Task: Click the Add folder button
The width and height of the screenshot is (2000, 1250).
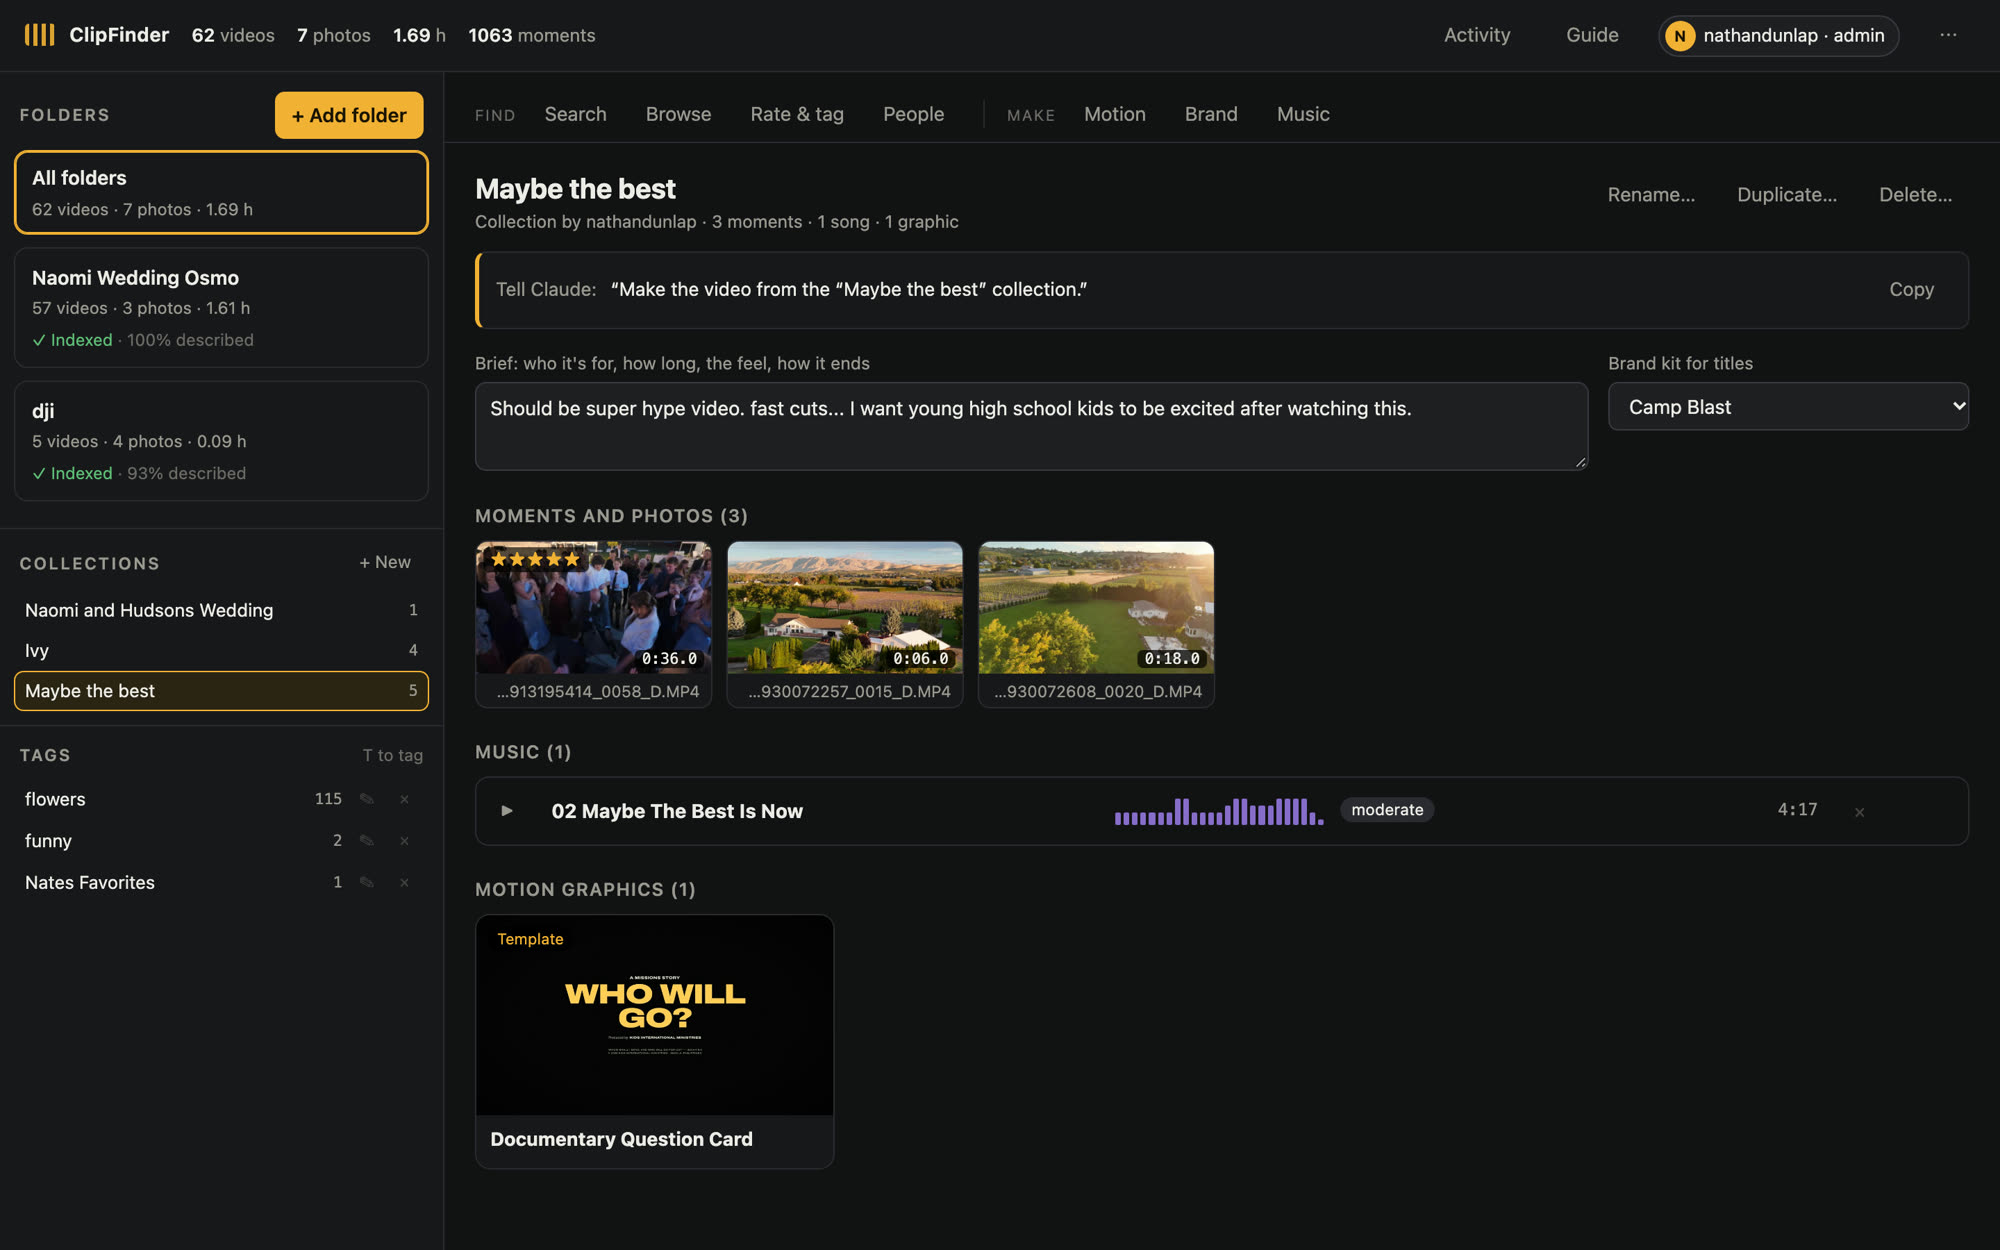Action: point(349,115)
